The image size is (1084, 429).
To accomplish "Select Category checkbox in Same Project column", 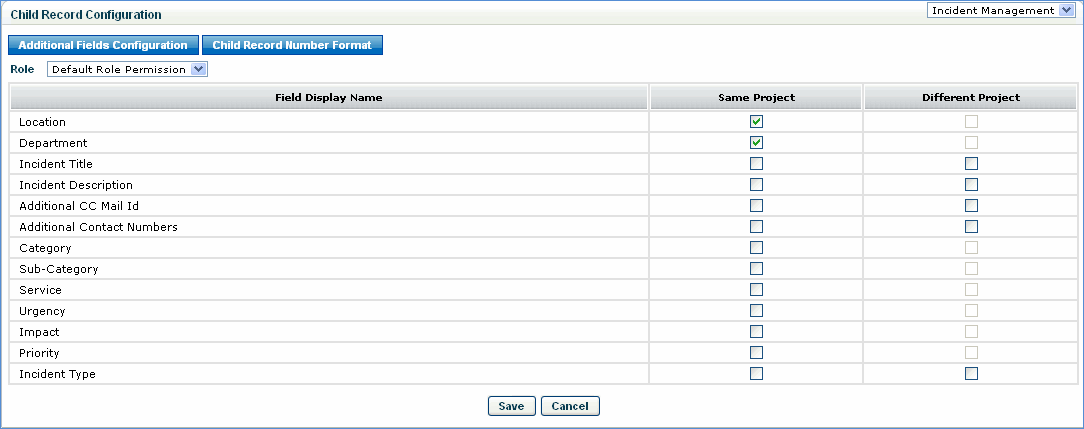I will pos(756,247).
